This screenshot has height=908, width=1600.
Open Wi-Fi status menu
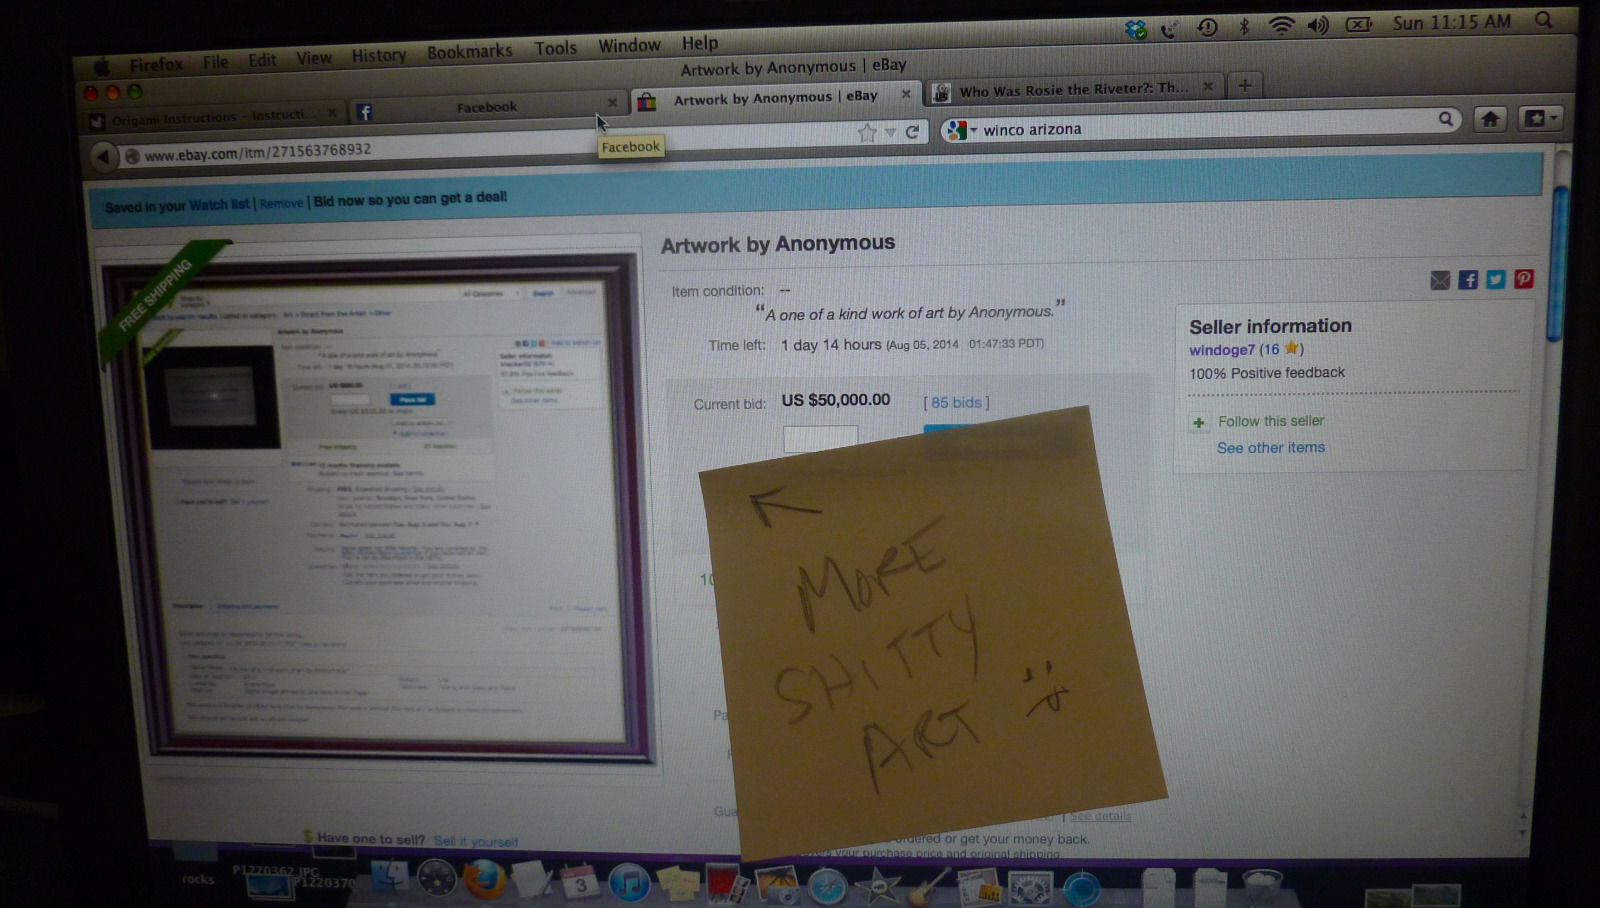tap(1281, 26)
